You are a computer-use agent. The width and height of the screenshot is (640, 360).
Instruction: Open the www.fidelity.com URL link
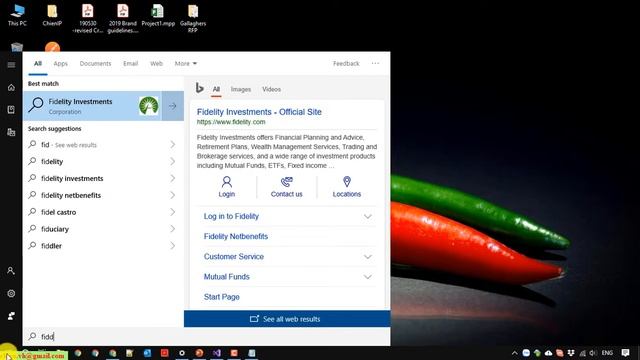pyautogui.click(x=231, y=122)
